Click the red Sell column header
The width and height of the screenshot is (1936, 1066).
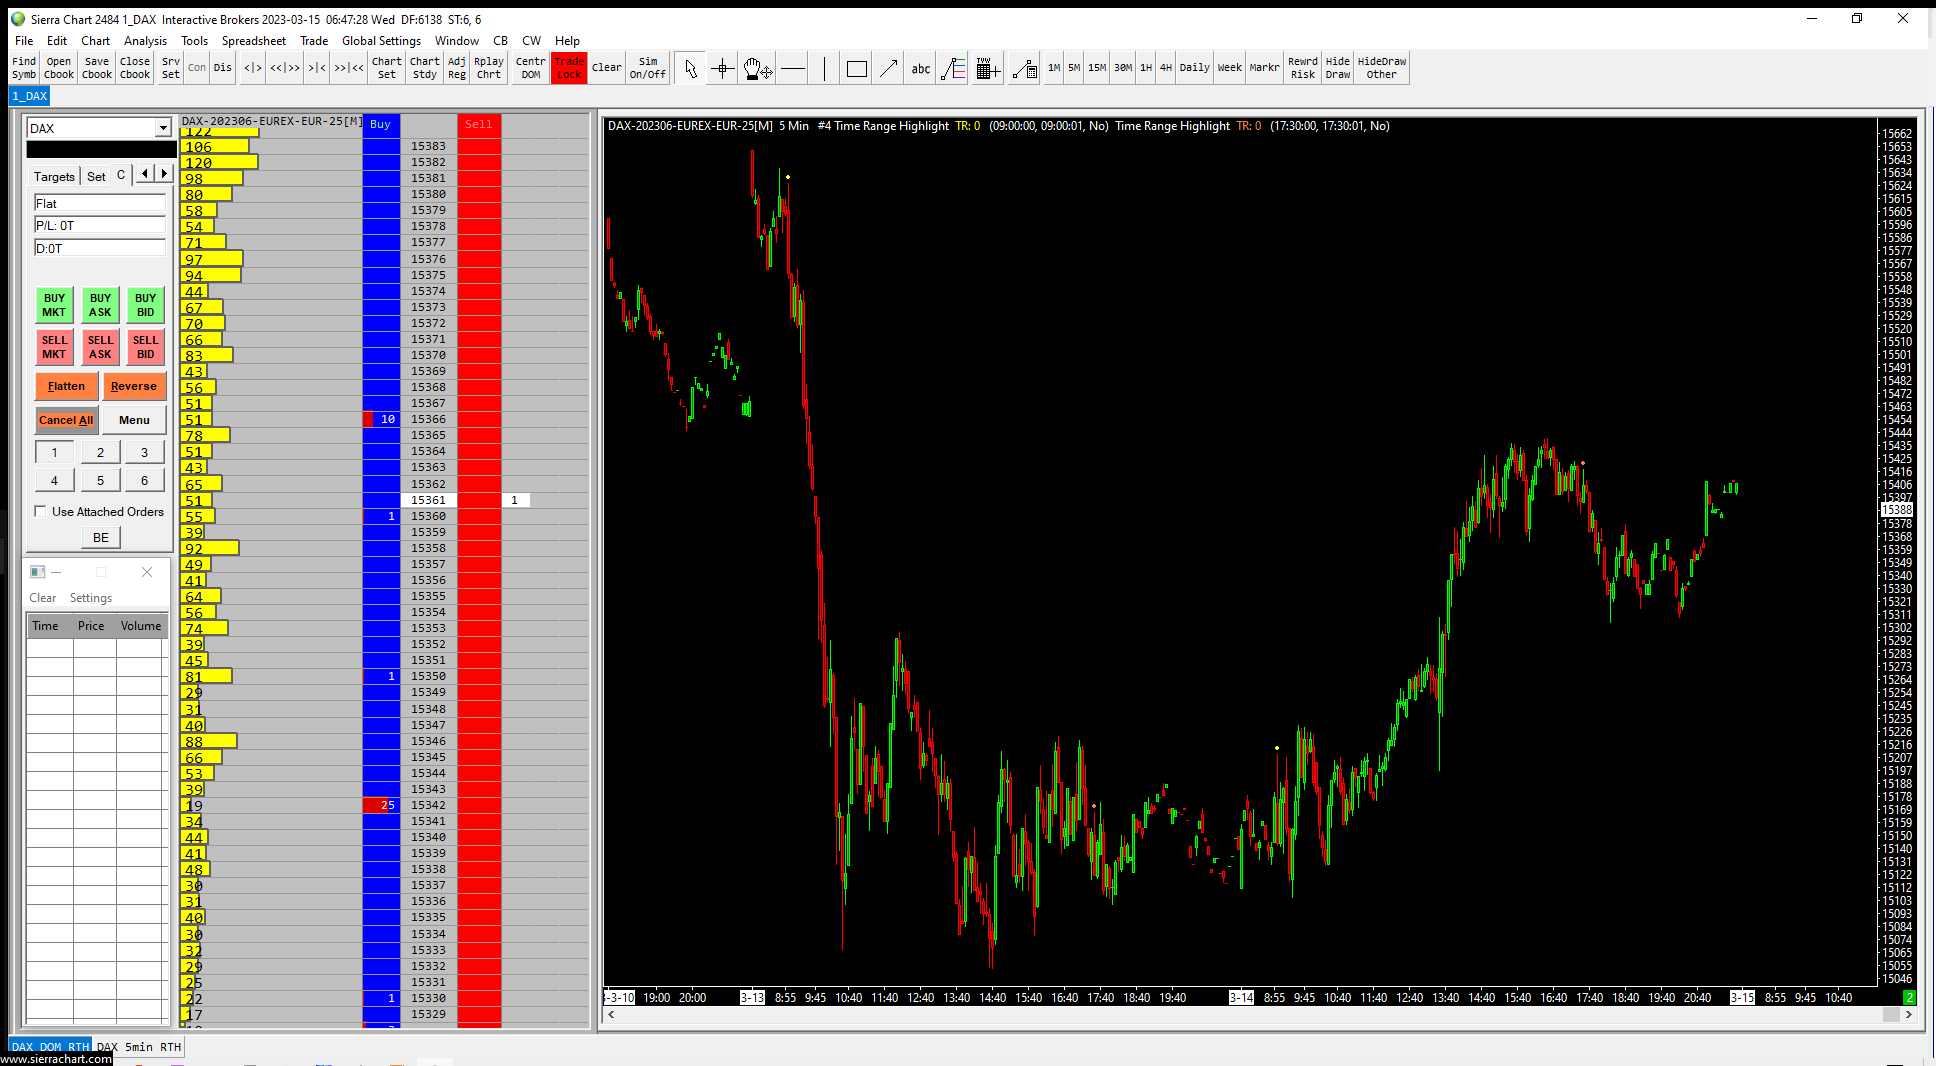tap(479, 125)
